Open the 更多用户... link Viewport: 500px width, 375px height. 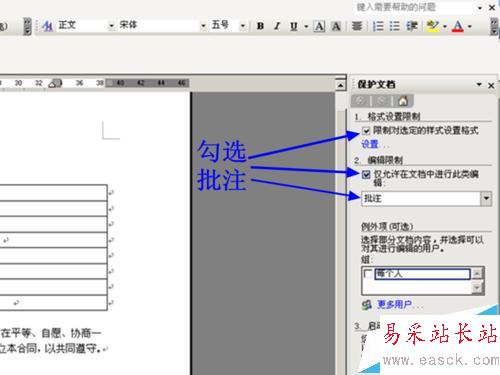pos(399,305)
